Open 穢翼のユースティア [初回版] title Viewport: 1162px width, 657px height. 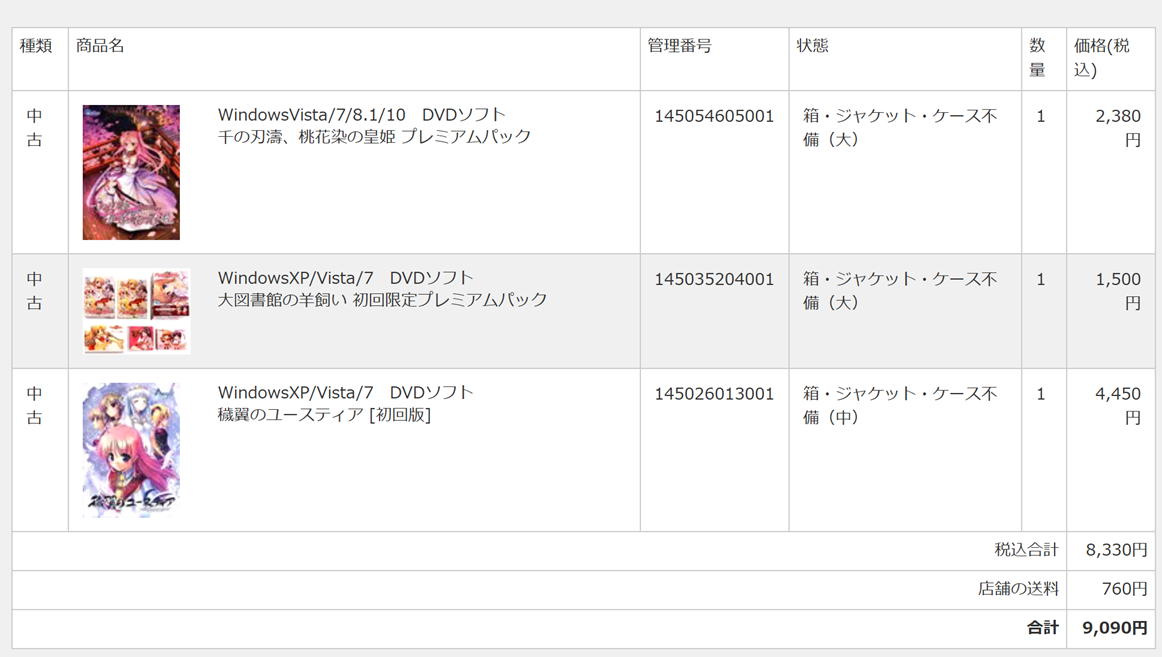(324, 414)
